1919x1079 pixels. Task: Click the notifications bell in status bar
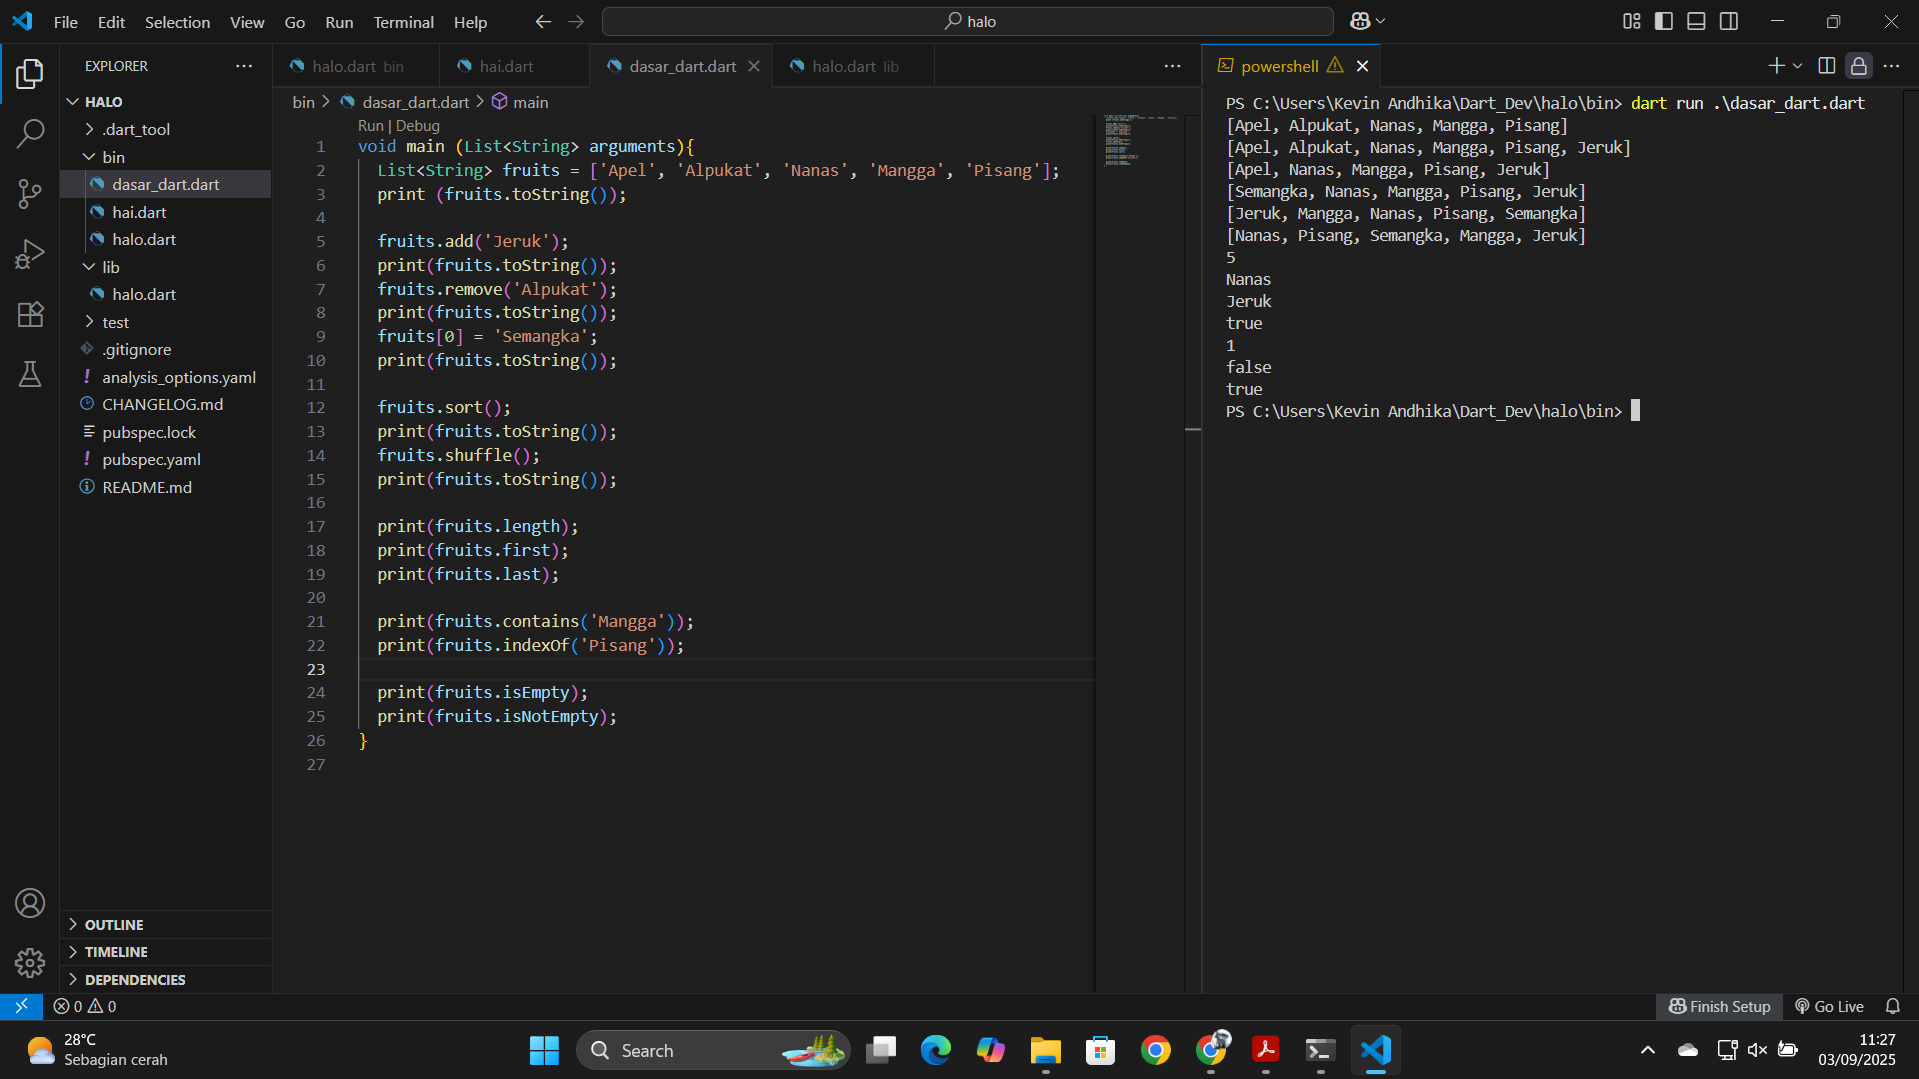click(x=1892, y=1006)
